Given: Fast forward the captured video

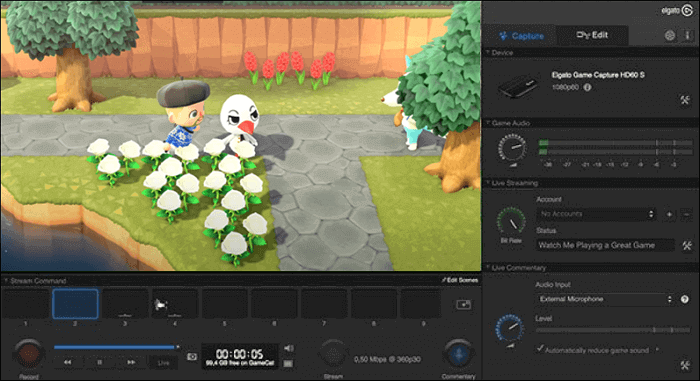Looking at the screenshot, I should click(x=131, y=362).
